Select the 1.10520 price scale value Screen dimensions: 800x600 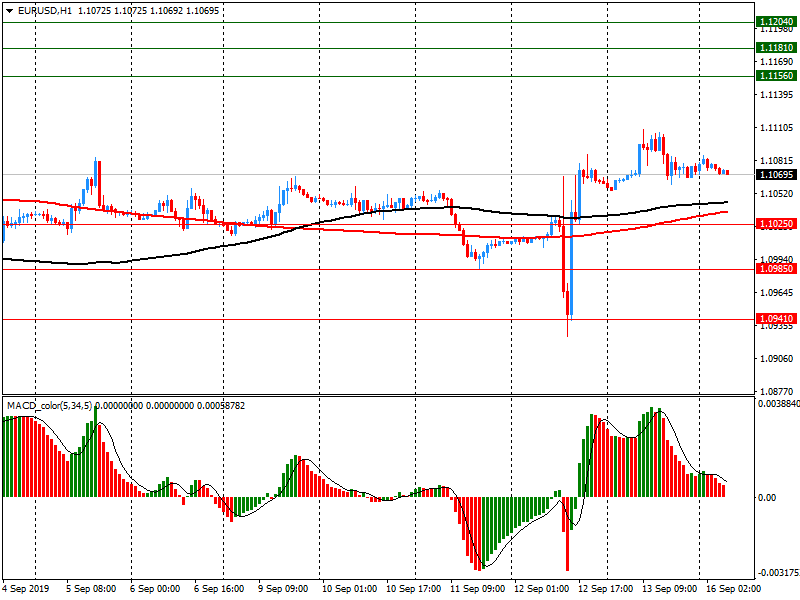[777, 193]
